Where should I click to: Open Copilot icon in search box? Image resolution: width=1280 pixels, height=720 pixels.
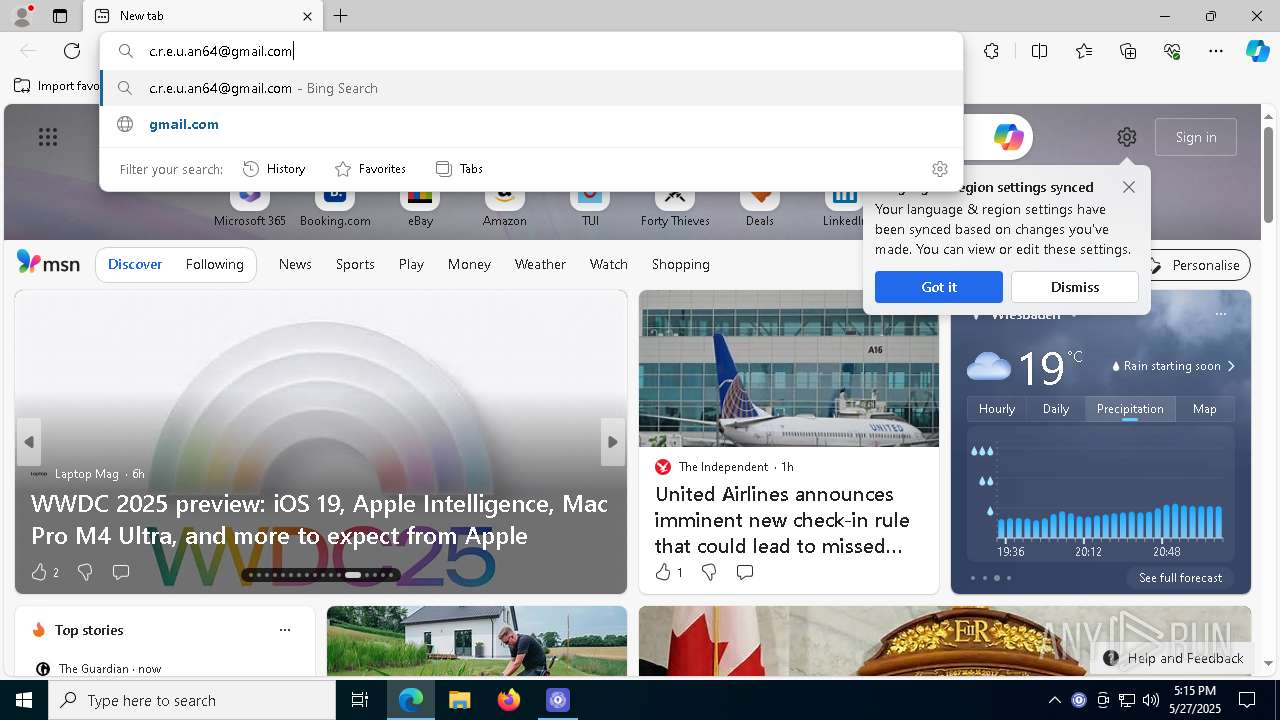click(x=1008, y=137)
